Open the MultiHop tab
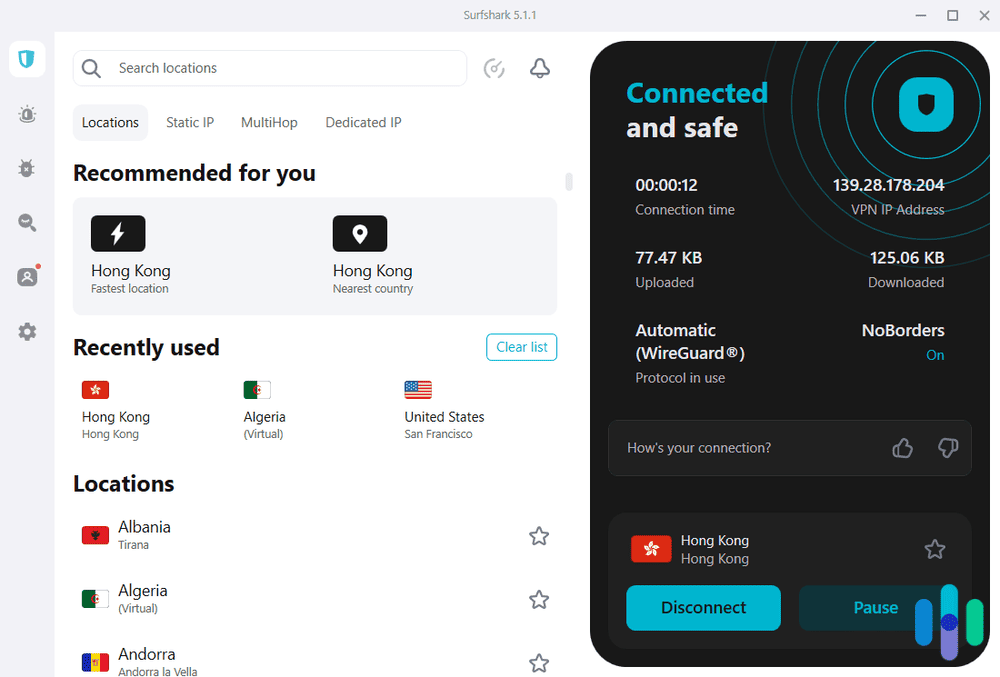Screen dimensions: 1000x677 click(269, 122)
